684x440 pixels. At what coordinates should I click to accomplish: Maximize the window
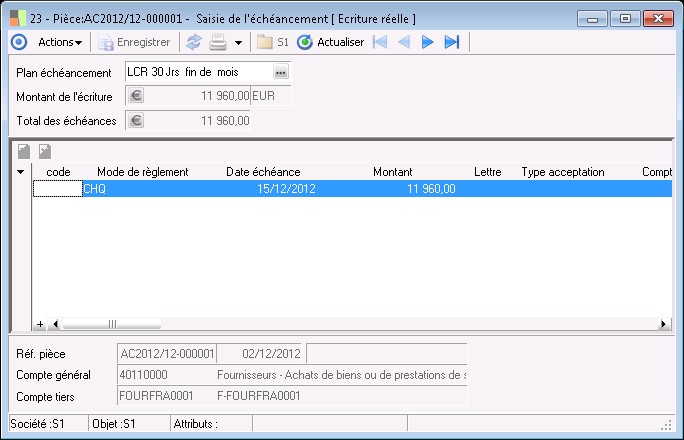(x=625, y=19)
